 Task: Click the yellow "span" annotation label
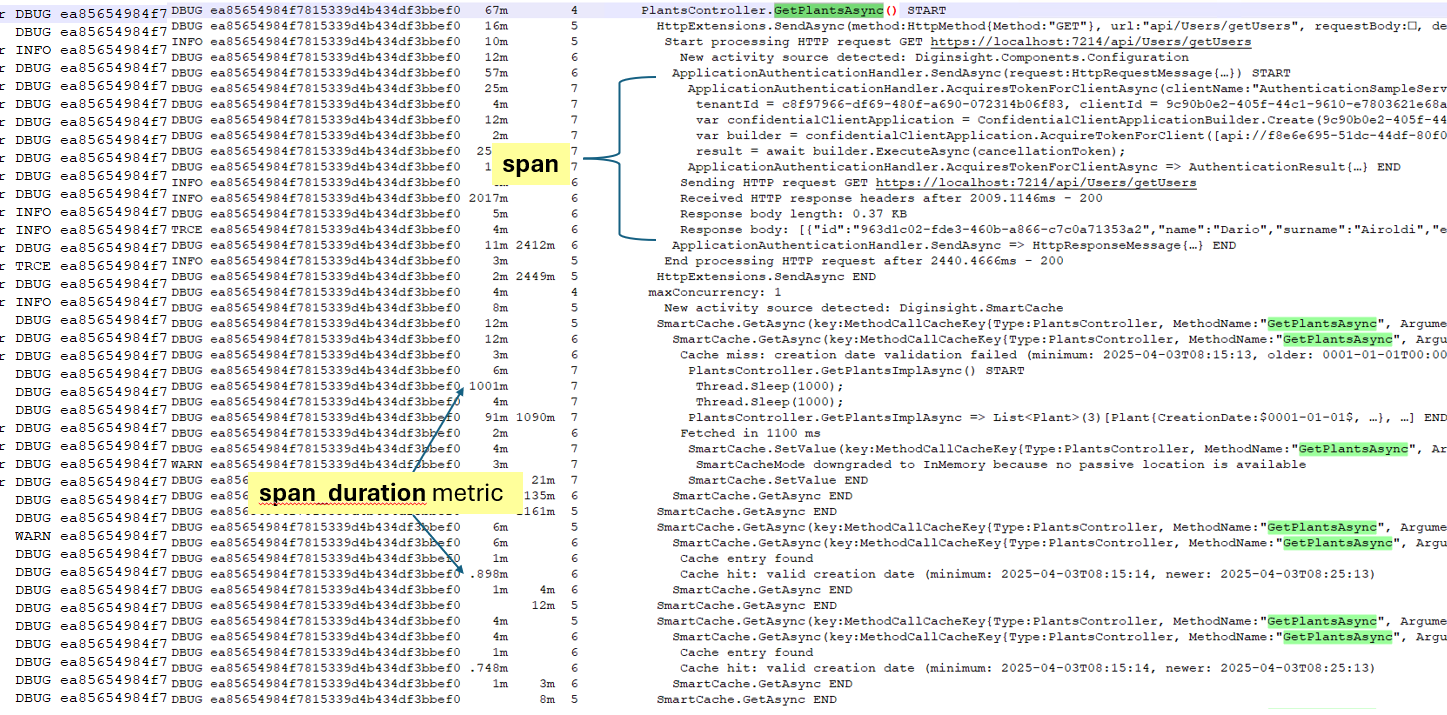[x=530, y=165]
